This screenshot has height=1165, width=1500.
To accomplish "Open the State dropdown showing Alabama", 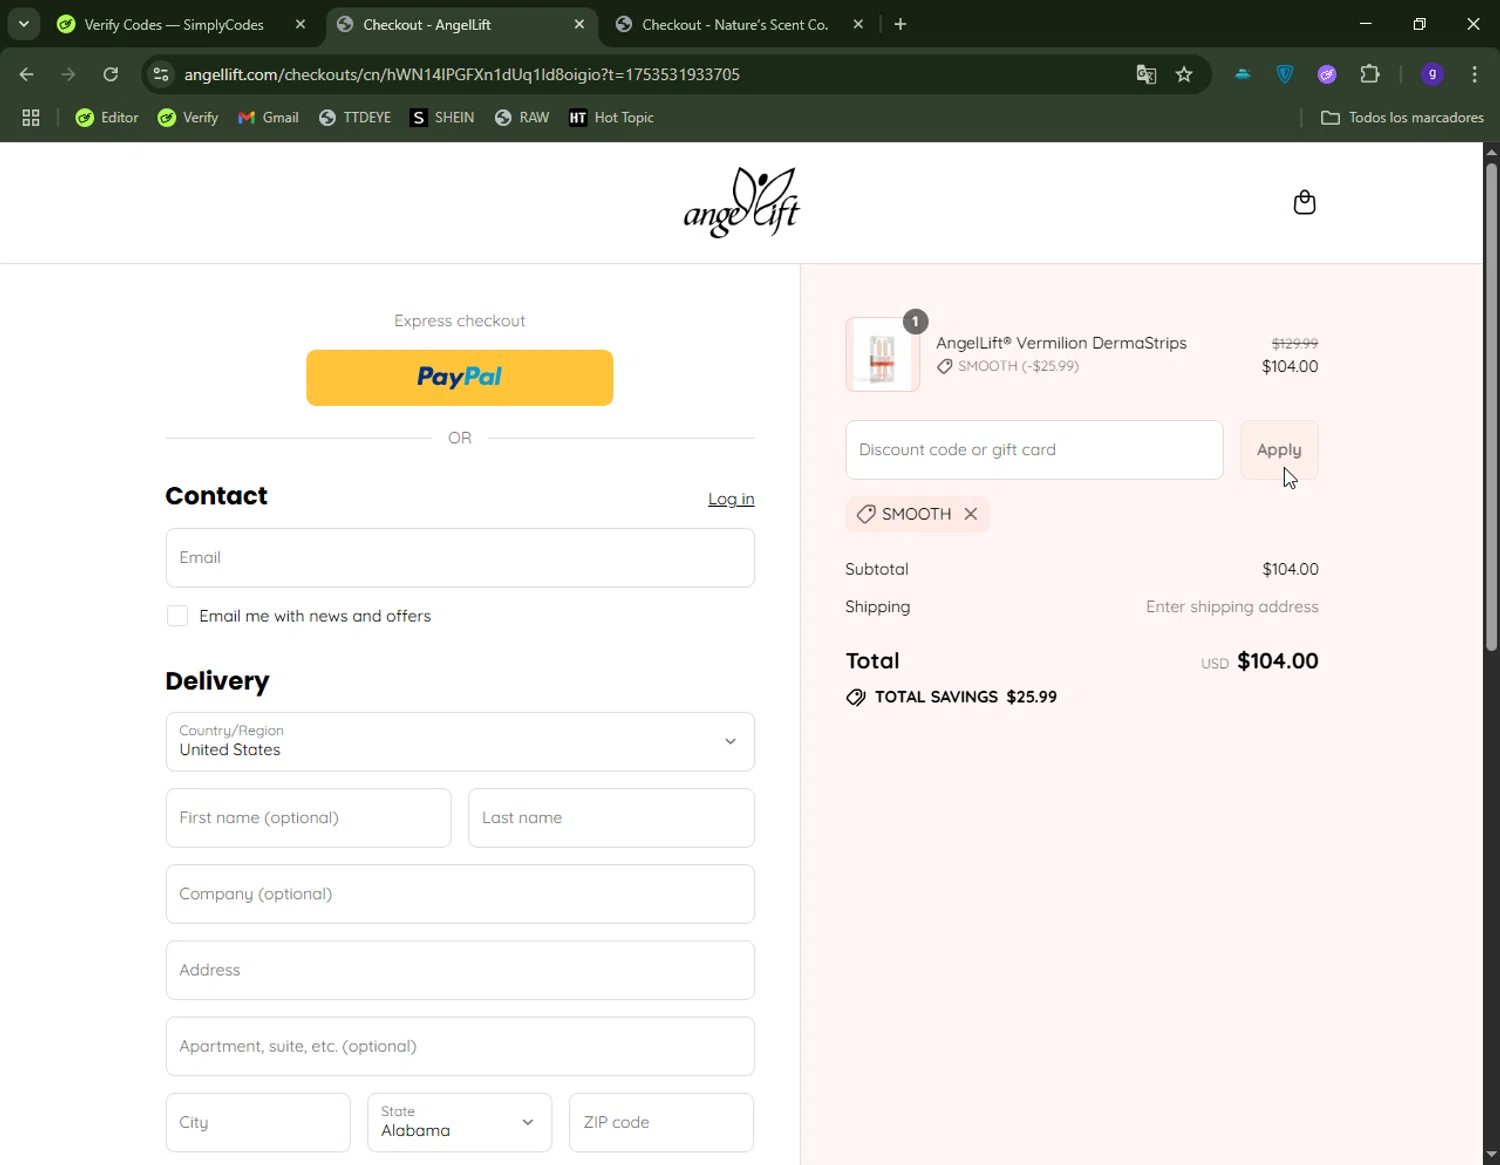I will 459,1122.
